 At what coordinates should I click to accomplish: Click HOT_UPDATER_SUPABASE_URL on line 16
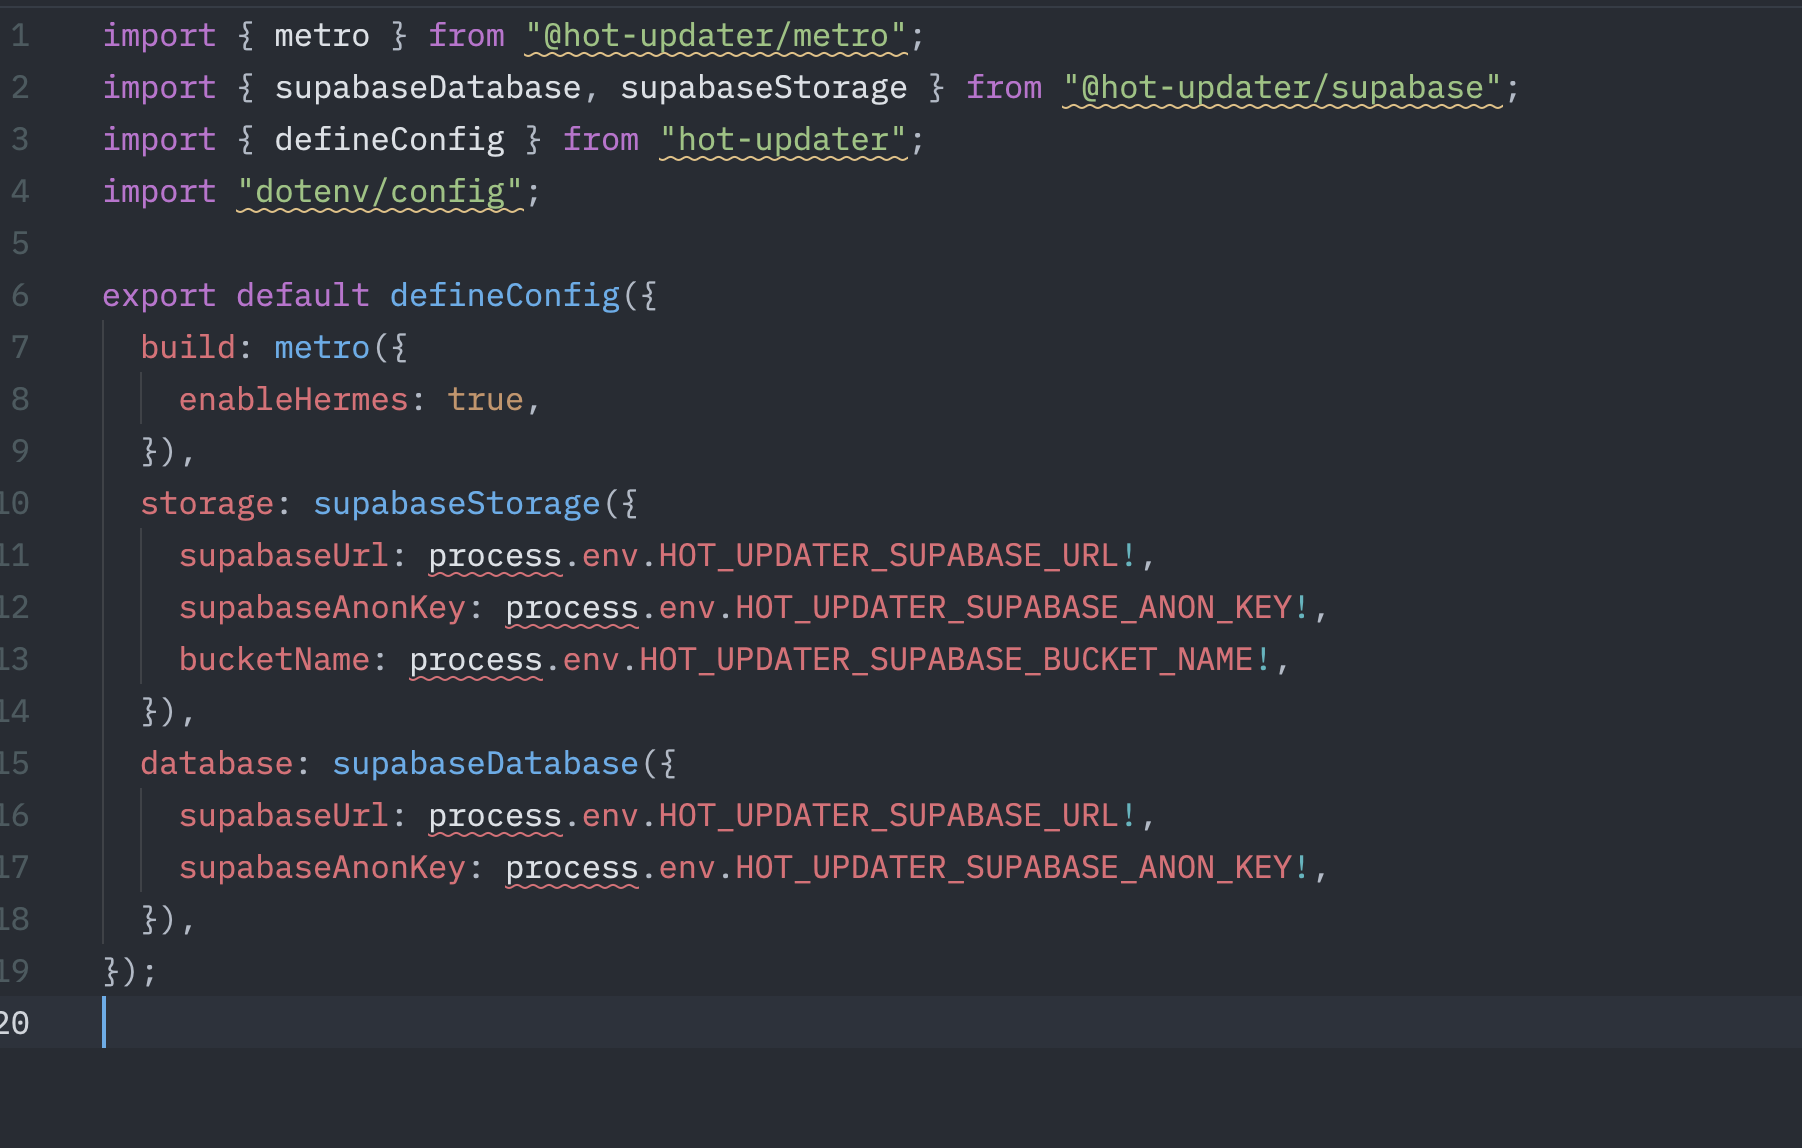pyautogui.click(x=888, y=816)
